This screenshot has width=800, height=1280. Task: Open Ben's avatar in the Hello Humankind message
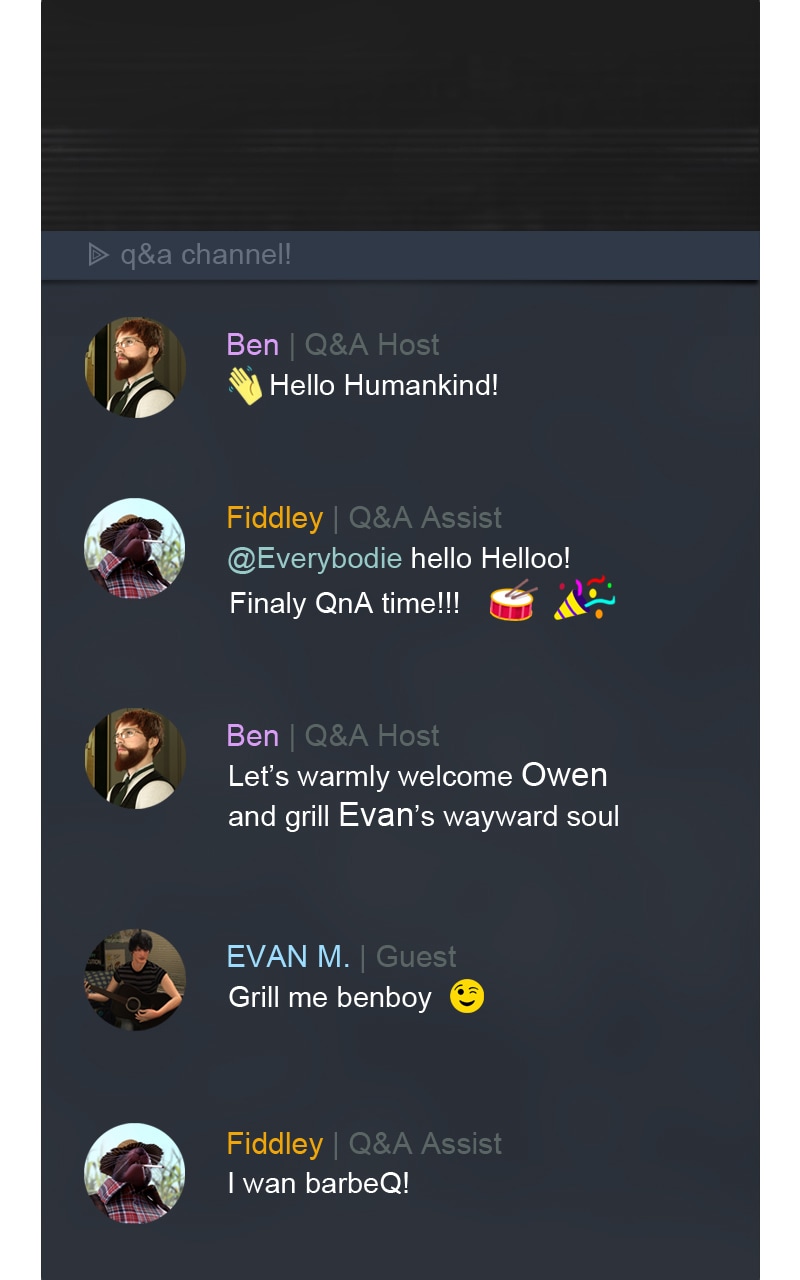coord(135,367)
